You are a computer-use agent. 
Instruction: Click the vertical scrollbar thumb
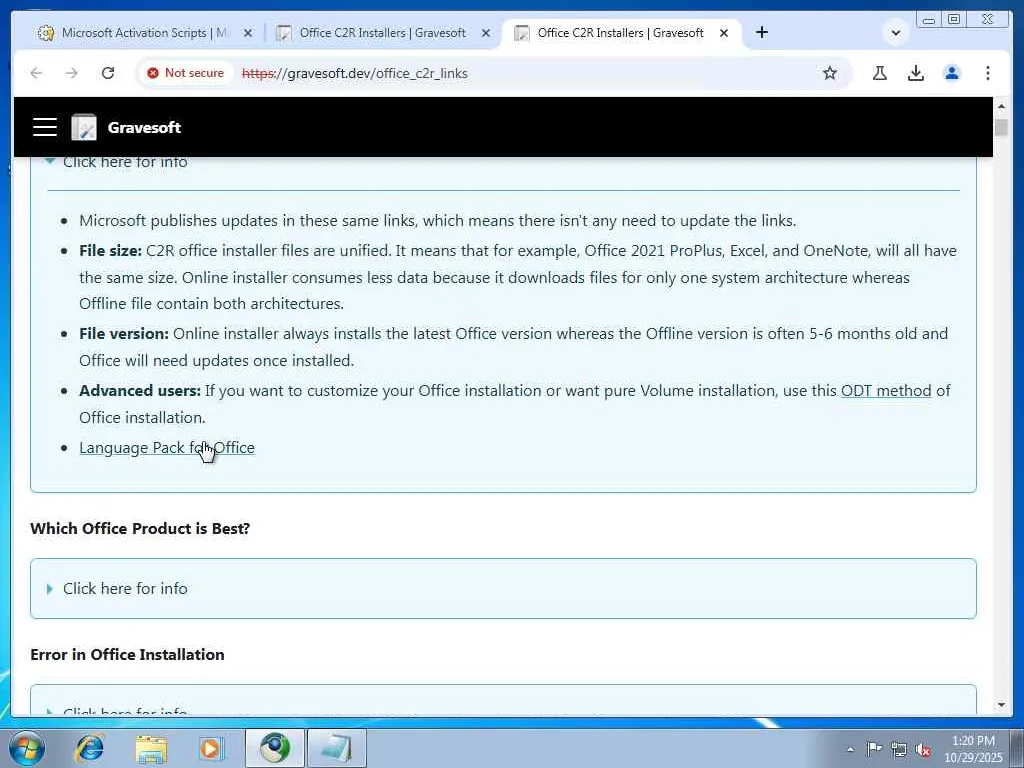(x=1001, y=127)
